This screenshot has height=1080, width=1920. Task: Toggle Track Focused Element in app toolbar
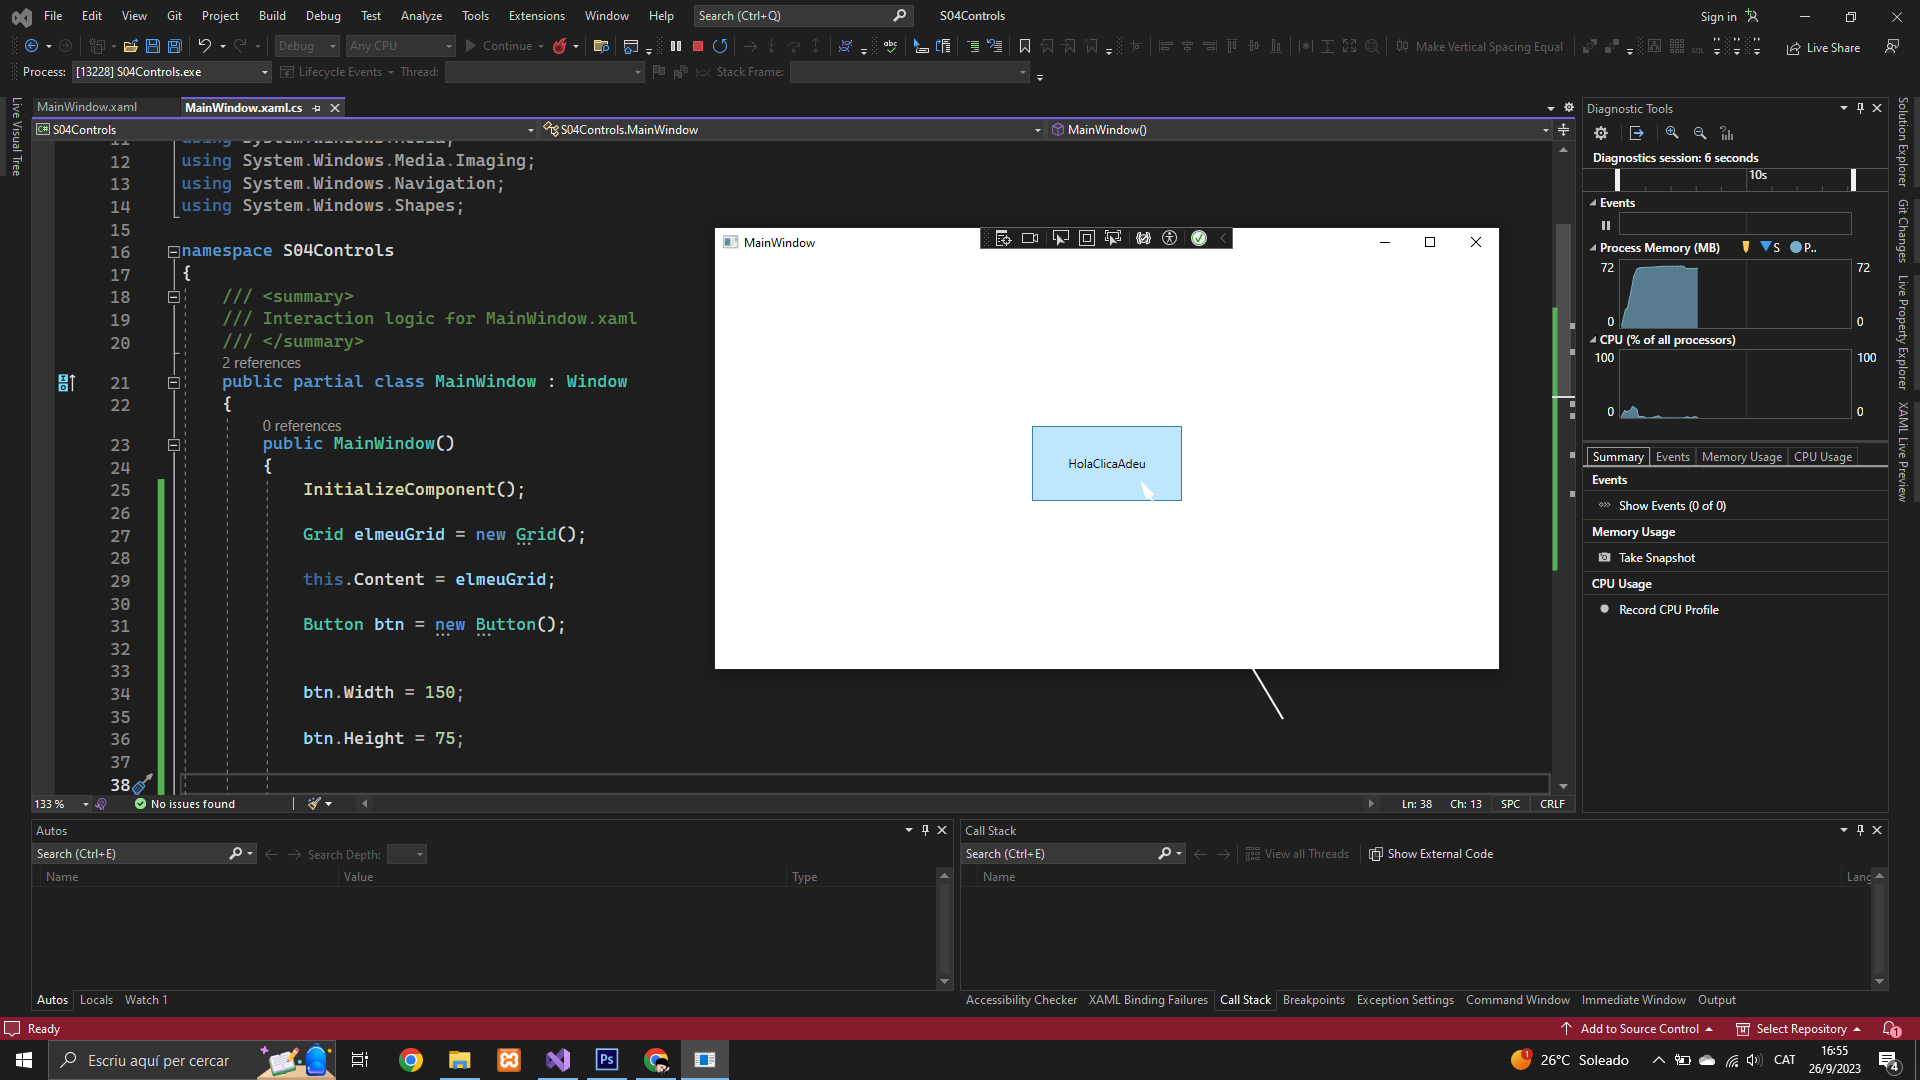tap(1113, 238)
